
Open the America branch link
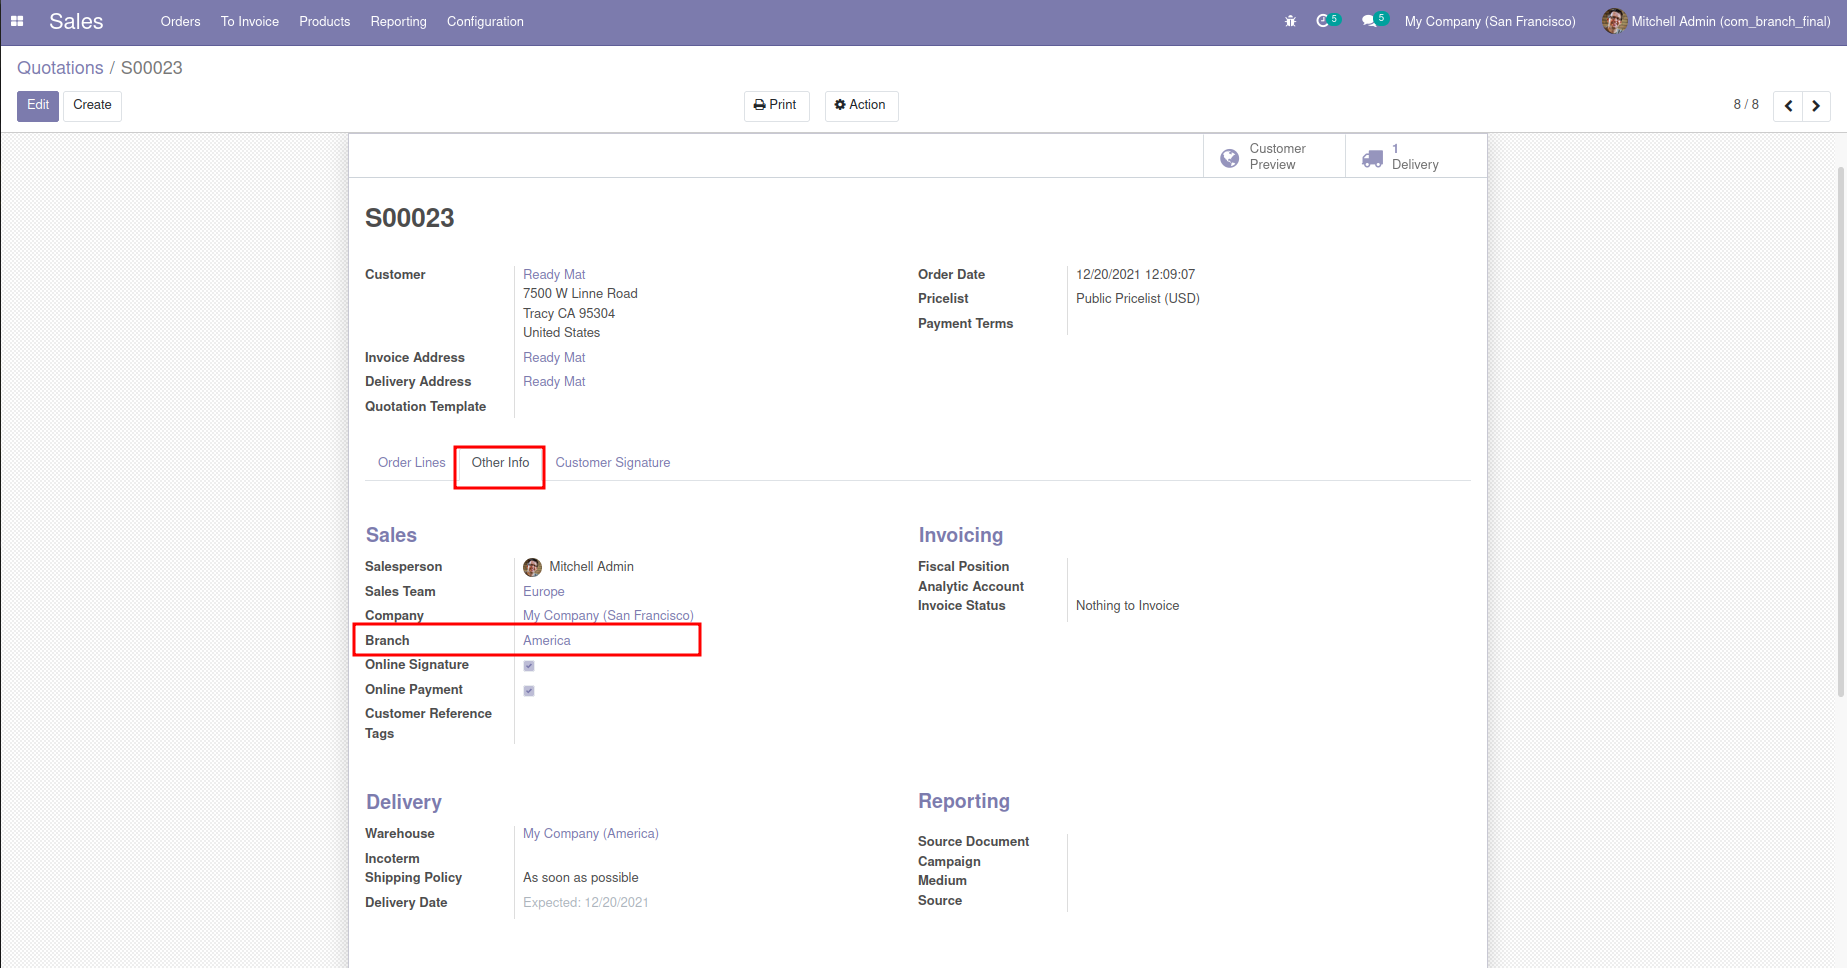[547, 641]
